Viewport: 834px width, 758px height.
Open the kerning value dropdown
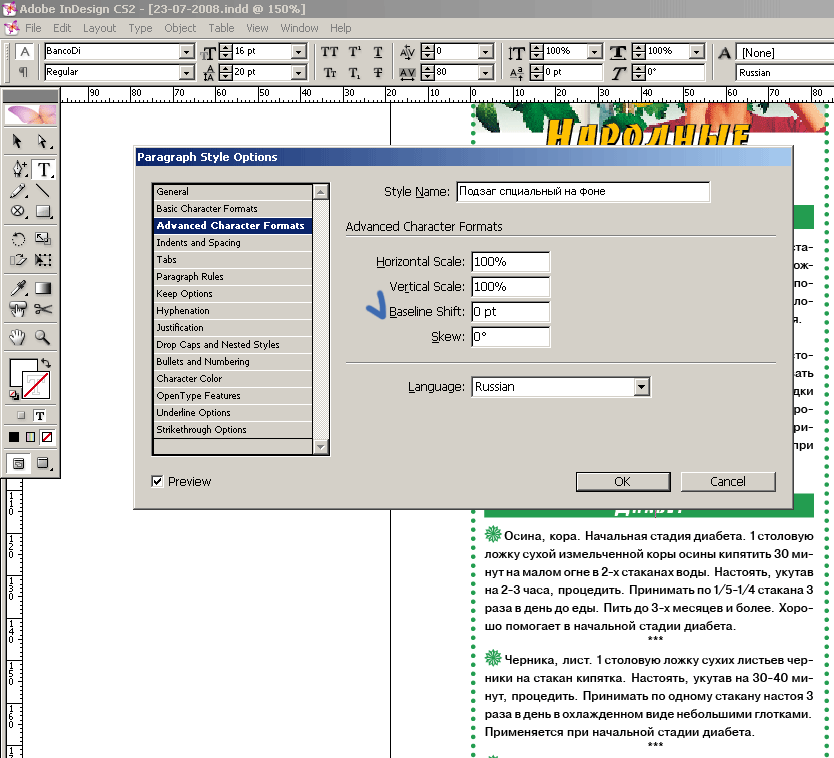click(x=485, y=52)
